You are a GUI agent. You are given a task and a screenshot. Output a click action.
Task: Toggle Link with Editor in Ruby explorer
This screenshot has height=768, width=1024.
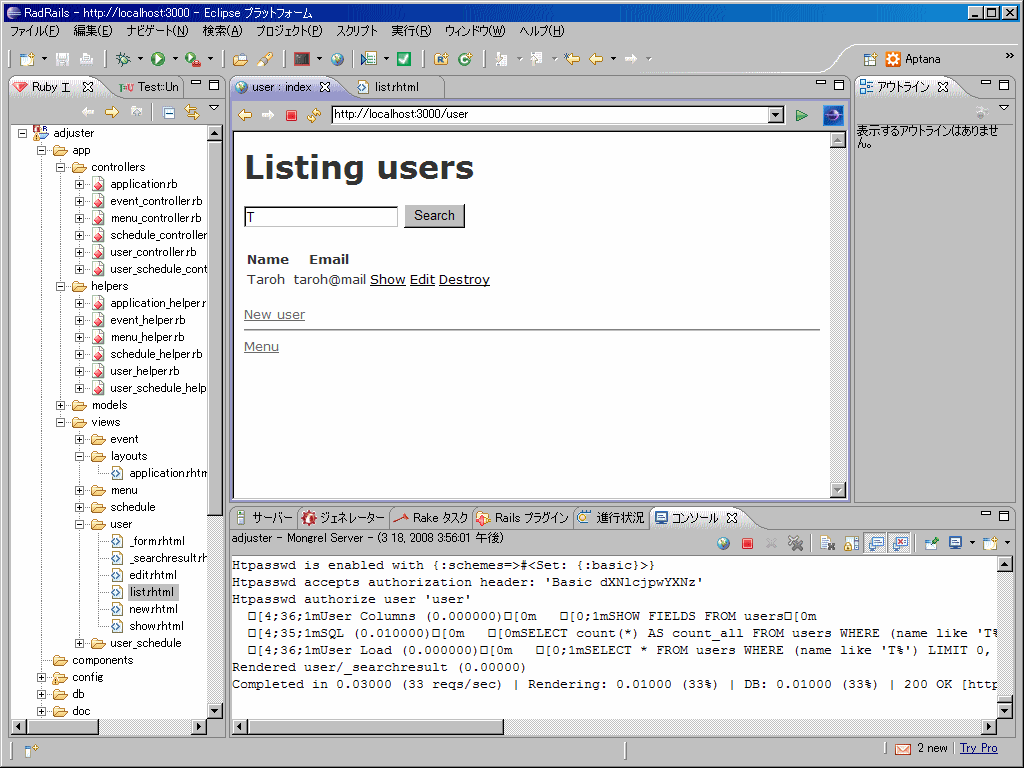192,112
